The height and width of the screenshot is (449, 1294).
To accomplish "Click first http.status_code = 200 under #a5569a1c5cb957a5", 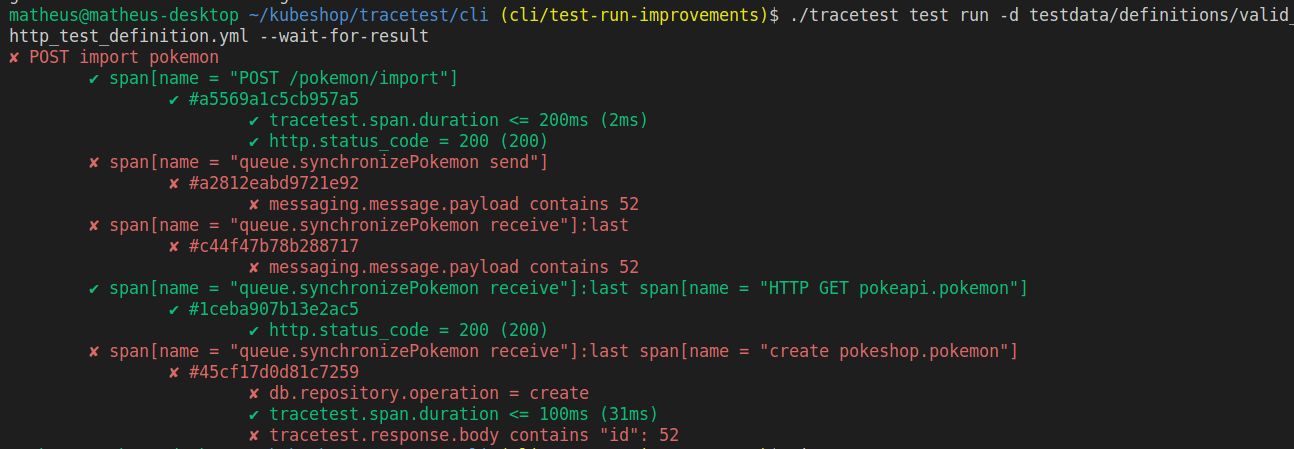I will (409, 141).
